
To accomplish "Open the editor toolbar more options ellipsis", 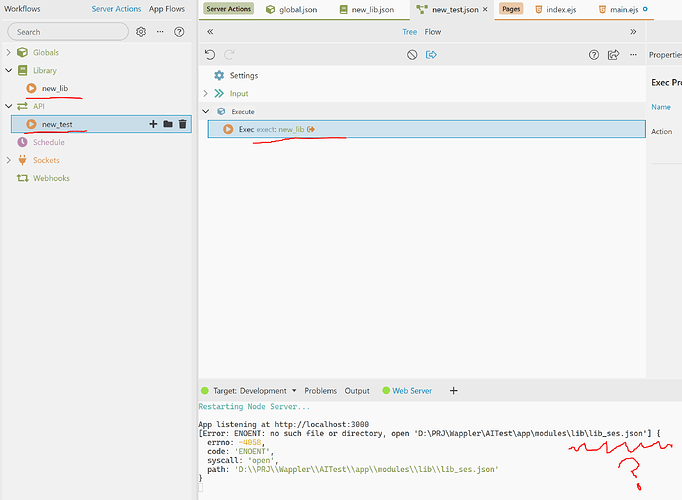I will point(633,54).
